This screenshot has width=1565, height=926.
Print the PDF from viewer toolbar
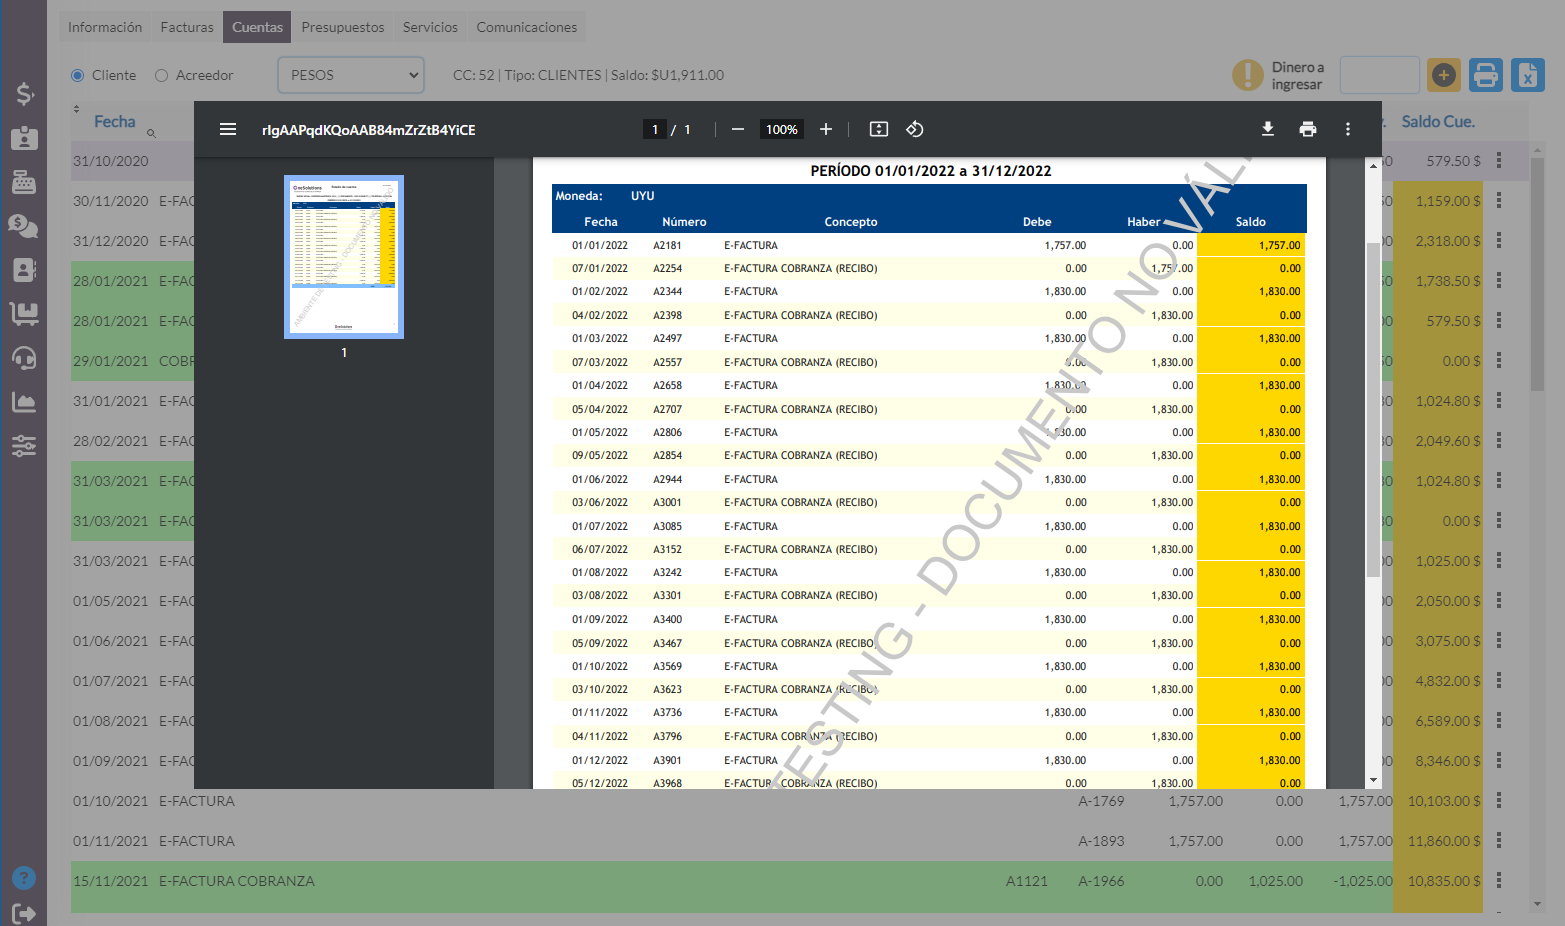tap(1307, 129)
